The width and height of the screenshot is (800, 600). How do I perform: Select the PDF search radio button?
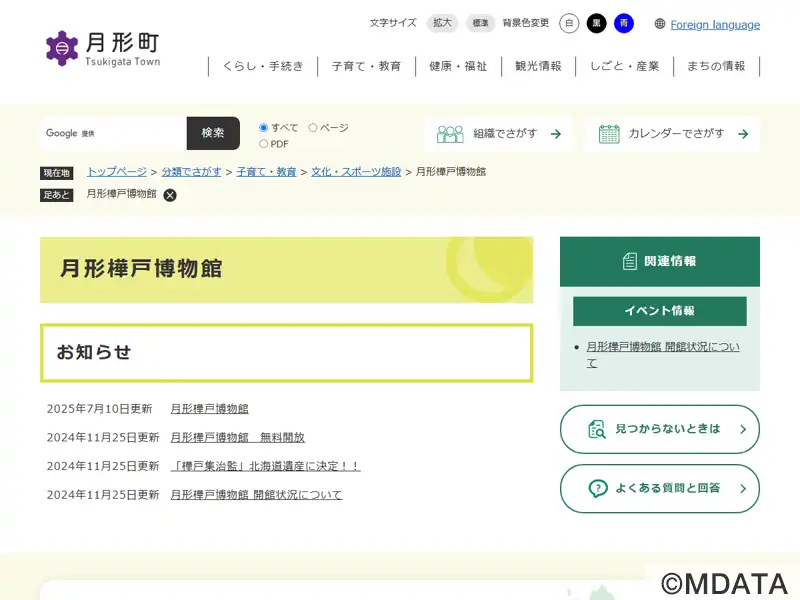tap(264, 144)
